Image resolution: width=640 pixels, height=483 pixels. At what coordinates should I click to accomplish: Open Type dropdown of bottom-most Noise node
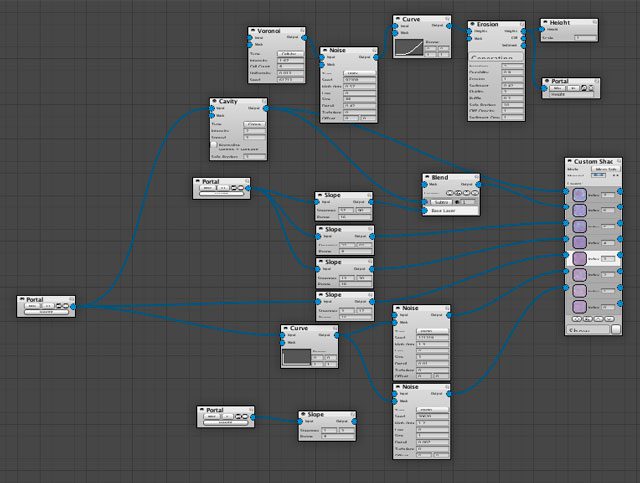click(x=433, y=410)
